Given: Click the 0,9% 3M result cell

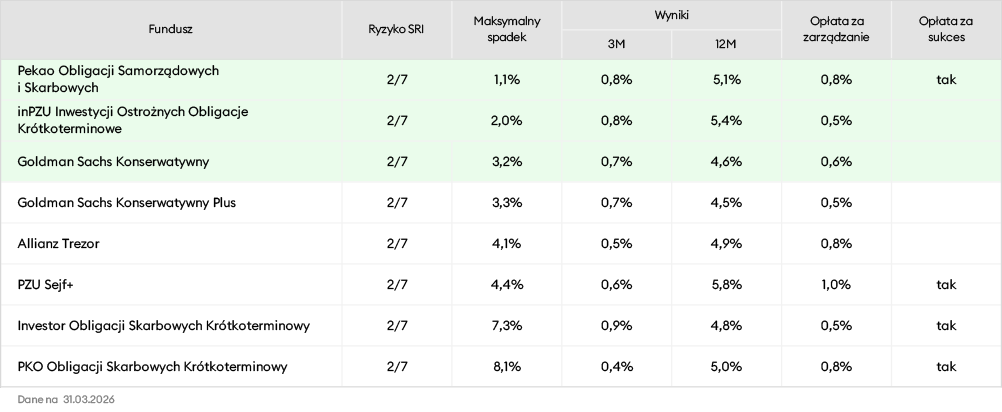Looking at the screenshot, I should [617, 326].
